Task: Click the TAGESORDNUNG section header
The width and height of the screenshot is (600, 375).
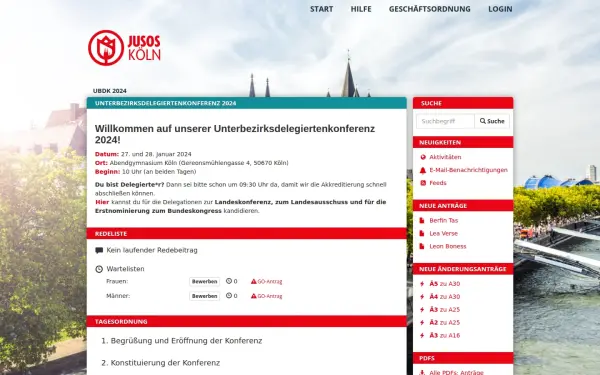Action: click(246, 321)
